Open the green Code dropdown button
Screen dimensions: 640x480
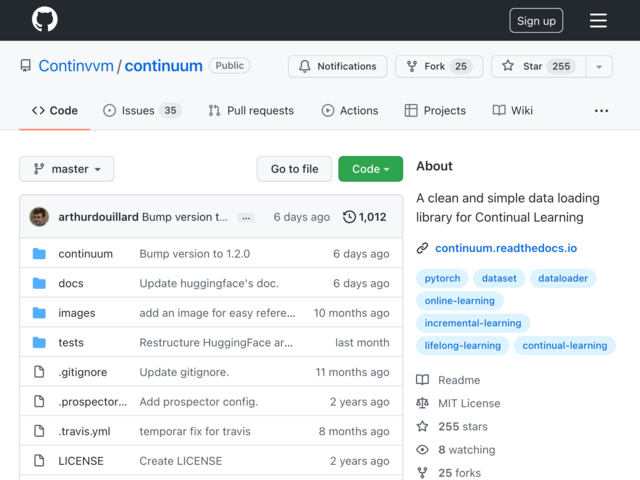[x=371, y=169]
